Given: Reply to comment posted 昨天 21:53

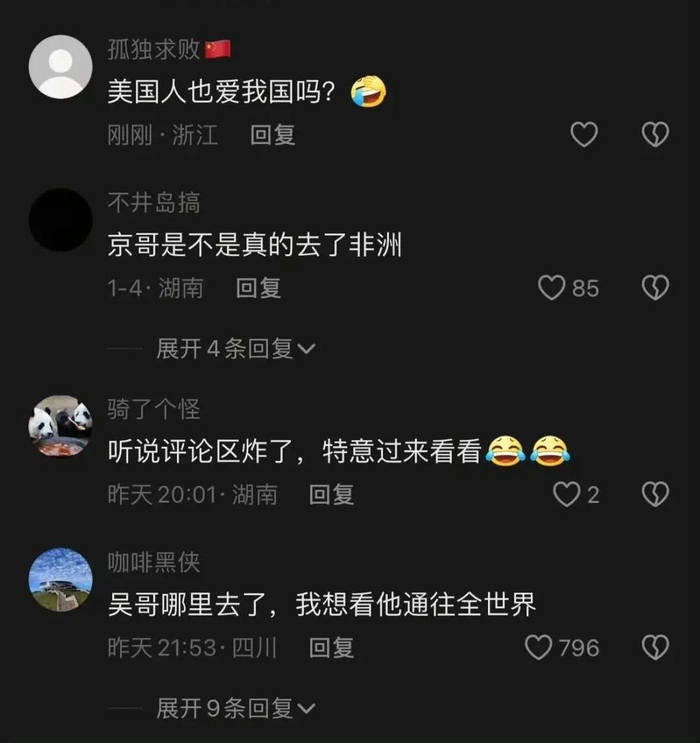Looking at the screenshot, I should coord(331,648).
